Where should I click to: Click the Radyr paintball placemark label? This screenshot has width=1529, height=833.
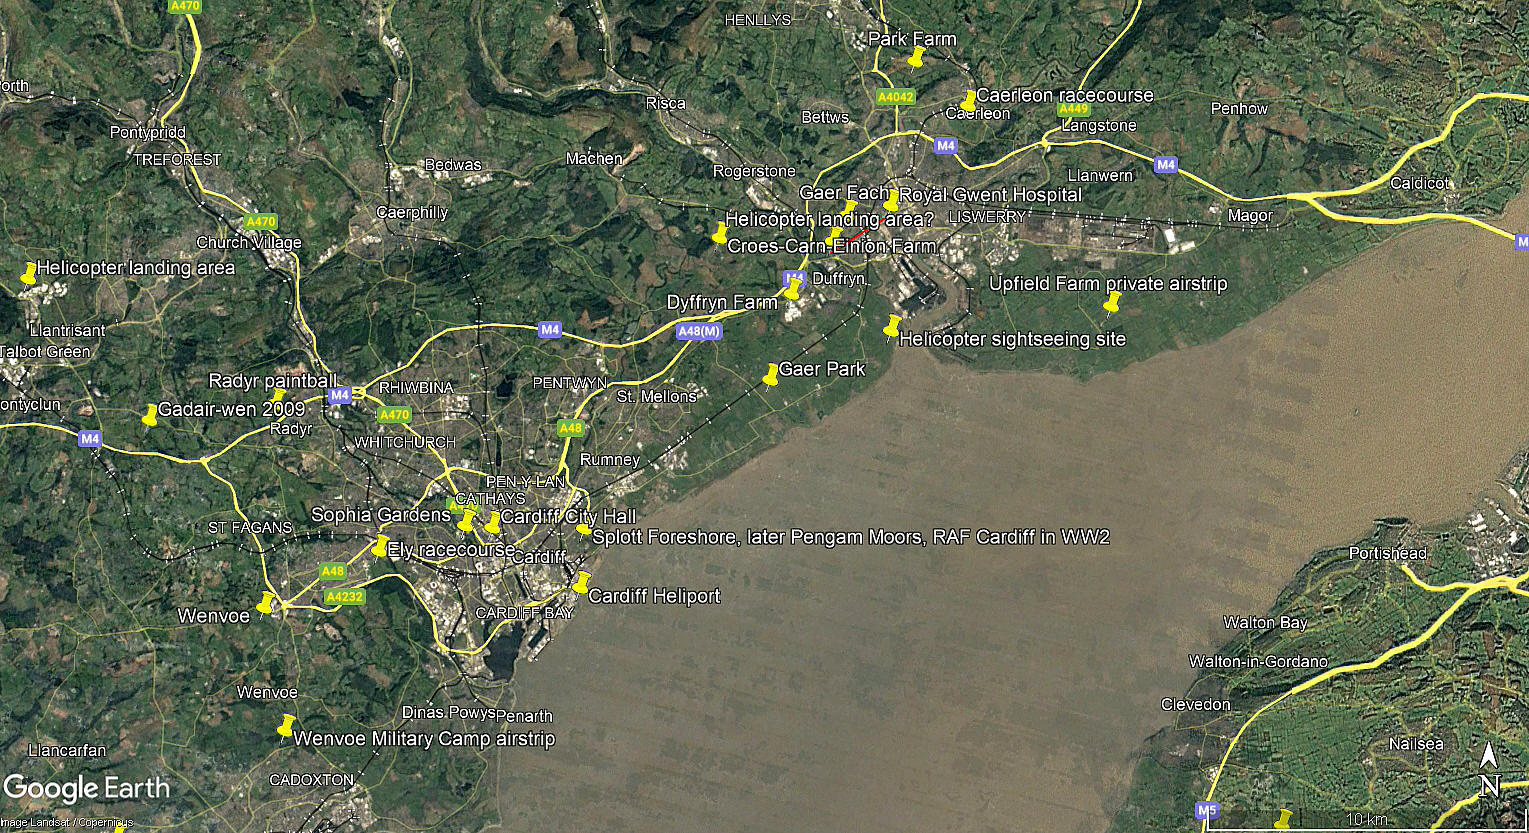tap(273, 381)
